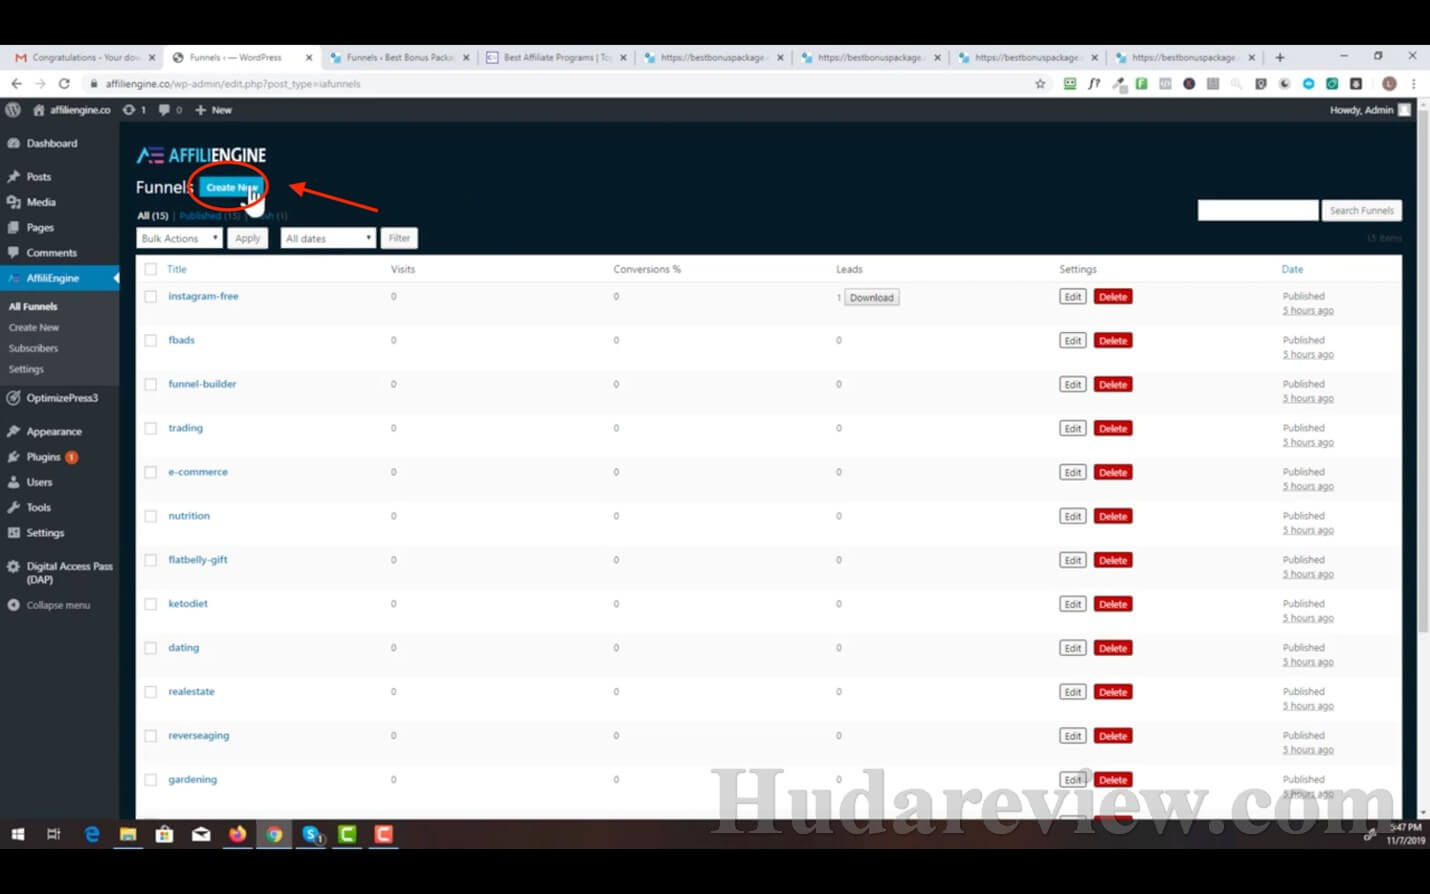Image resolution: width=1430 pixels, height=894 pixels.
Task: Delete the dating funnel
Action: (1113, 649)
